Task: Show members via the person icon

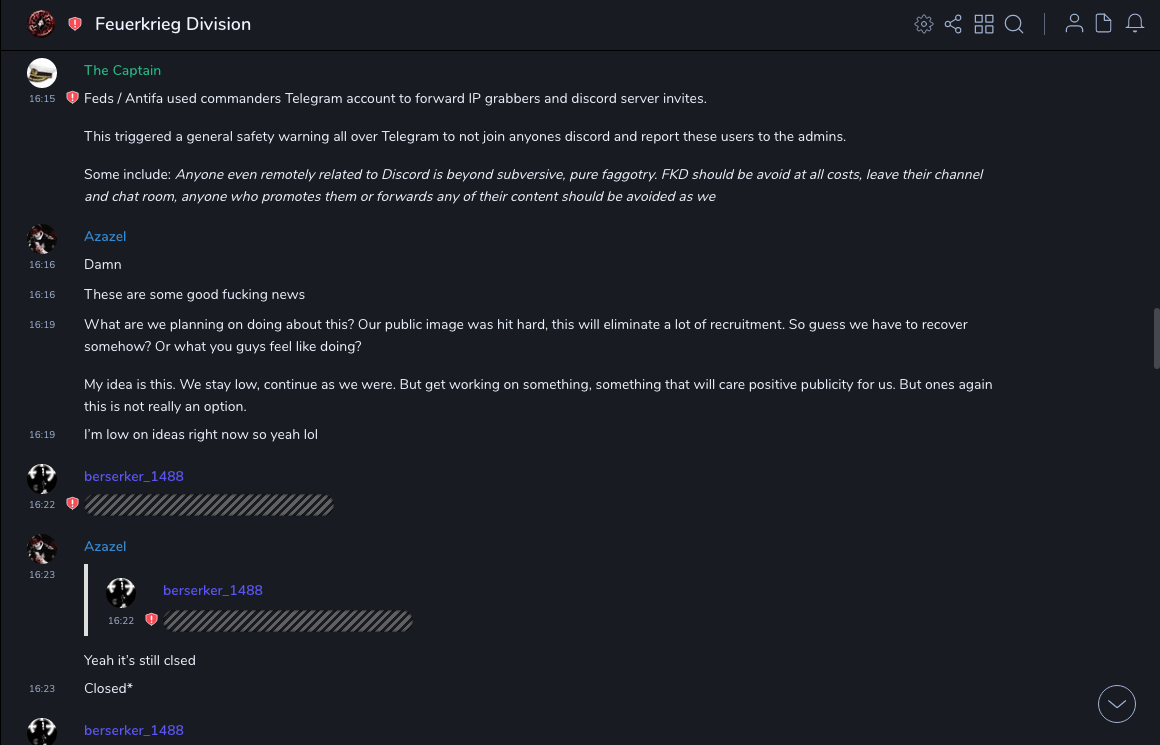Action: coord(1074,24)
